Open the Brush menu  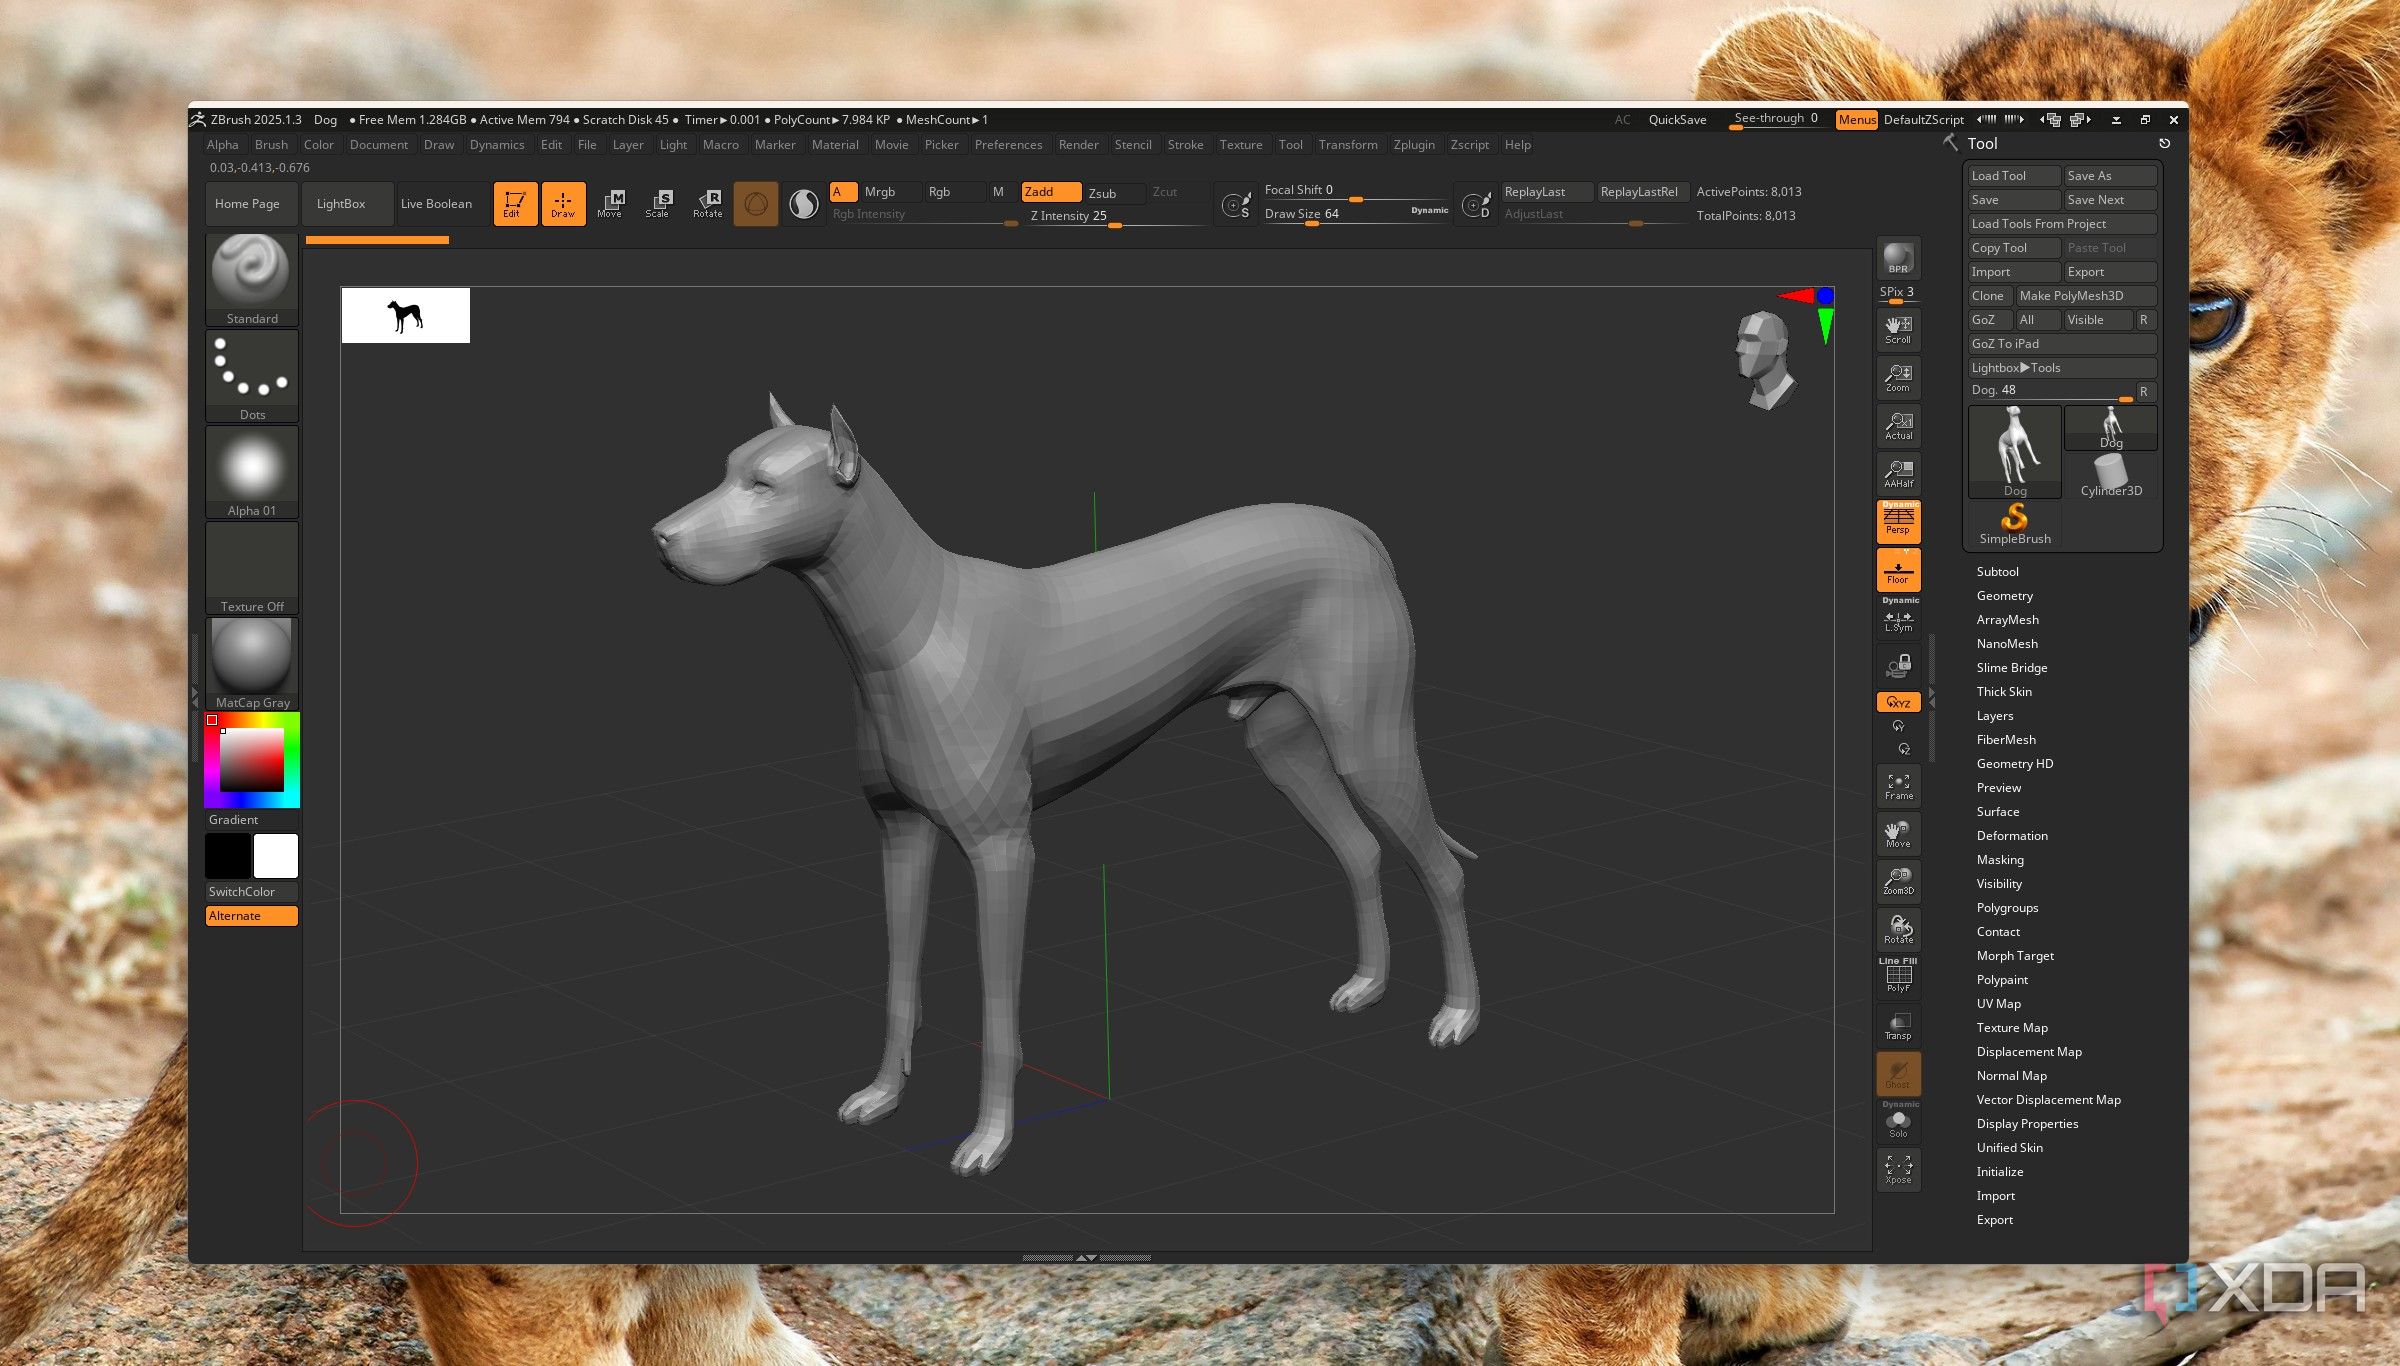(271, 145)
